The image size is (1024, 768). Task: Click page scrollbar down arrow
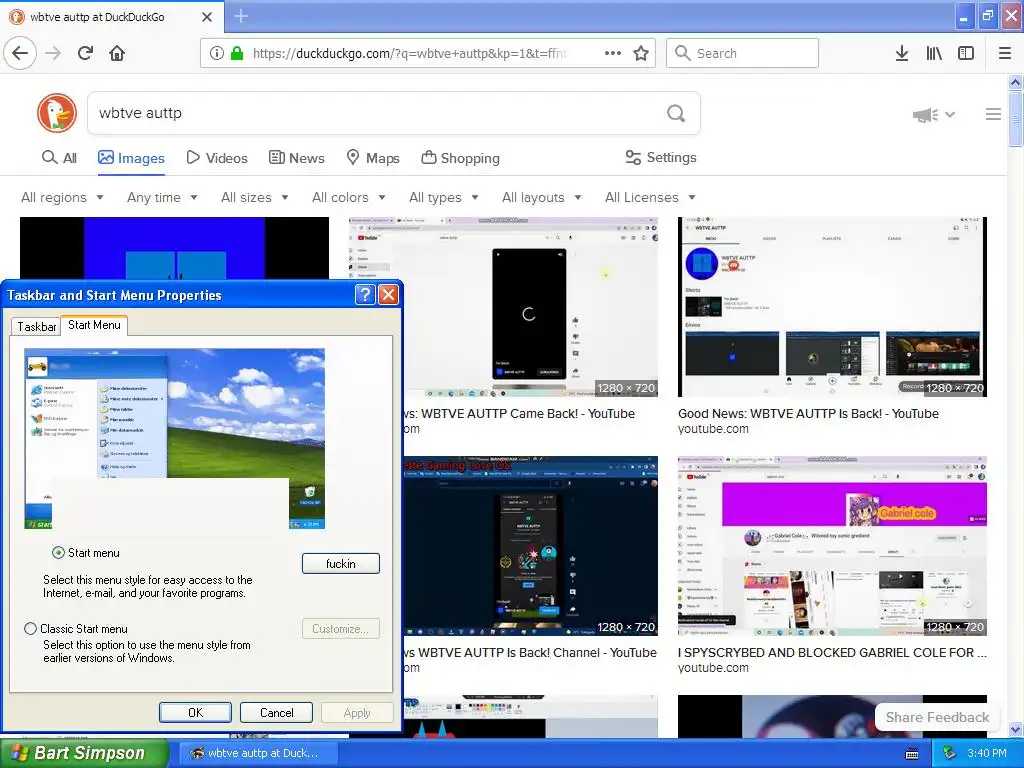(x=1015, y=729)
